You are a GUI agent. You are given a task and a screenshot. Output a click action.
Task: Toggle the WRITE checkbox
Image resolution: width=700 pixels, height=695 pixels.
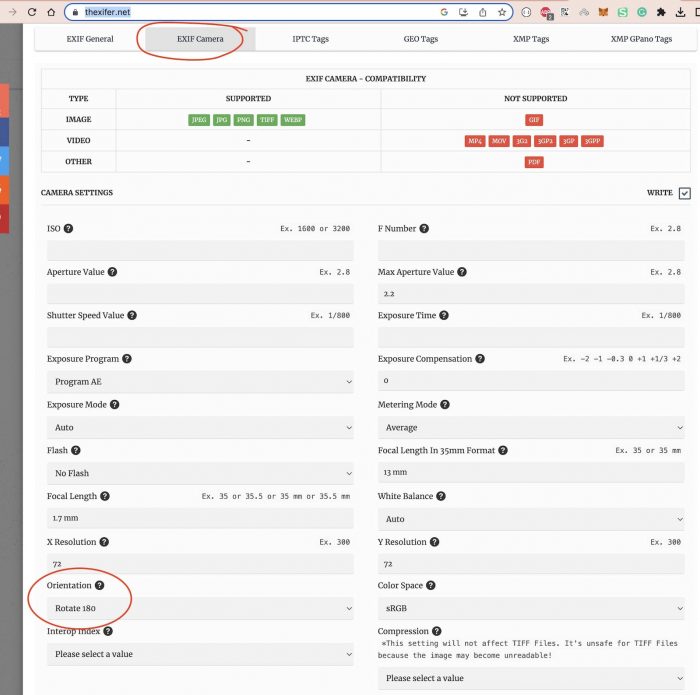tap(684, 193)
